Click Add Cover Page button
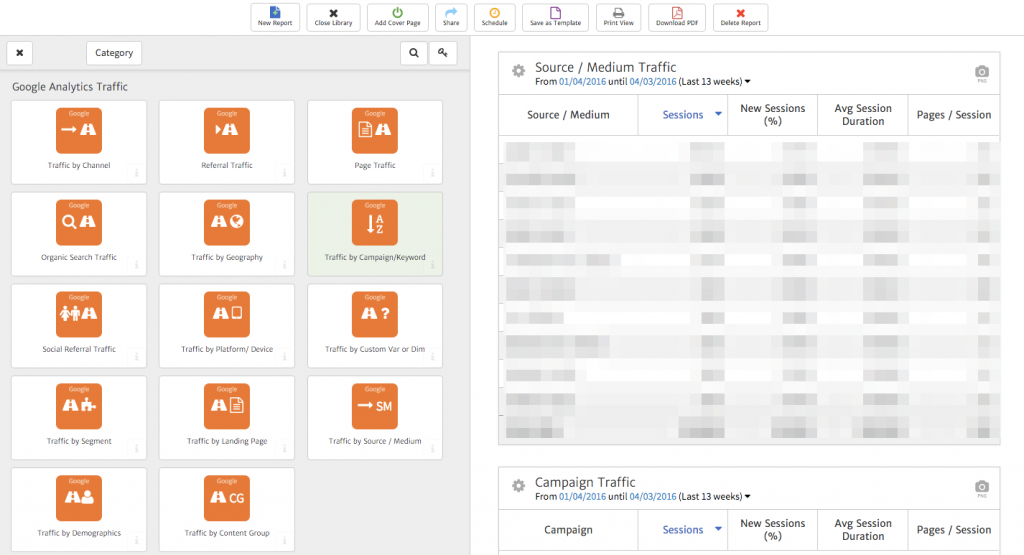 [x=398, y=17]
